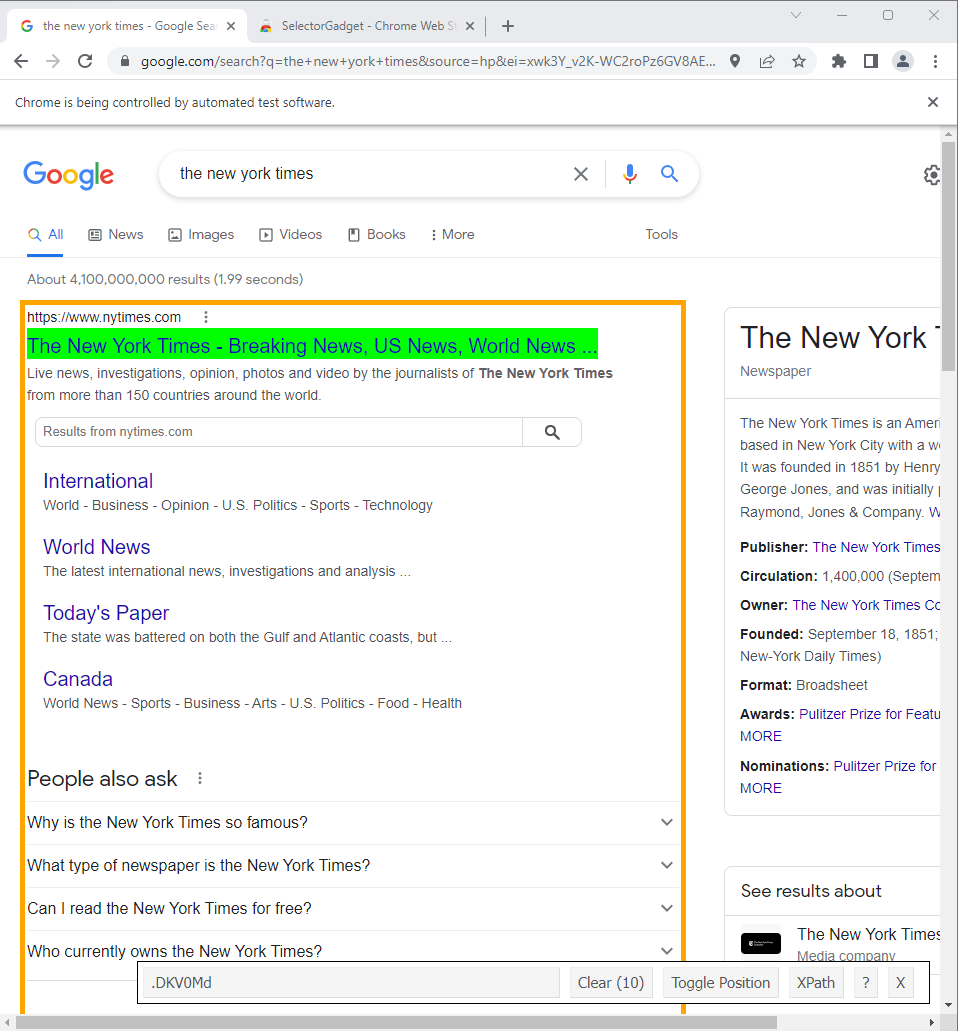Open a new browser tab

(x=508, y=26)
